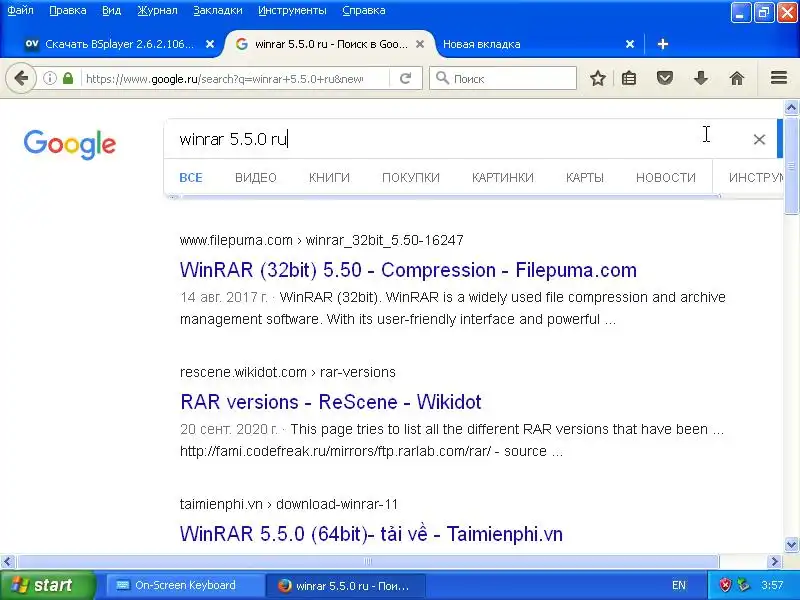The image size is (800, 600).
Task: Open WinRAR 5.5.0 (64bit) Taimienphi result
Action: (x=371, y=534)
